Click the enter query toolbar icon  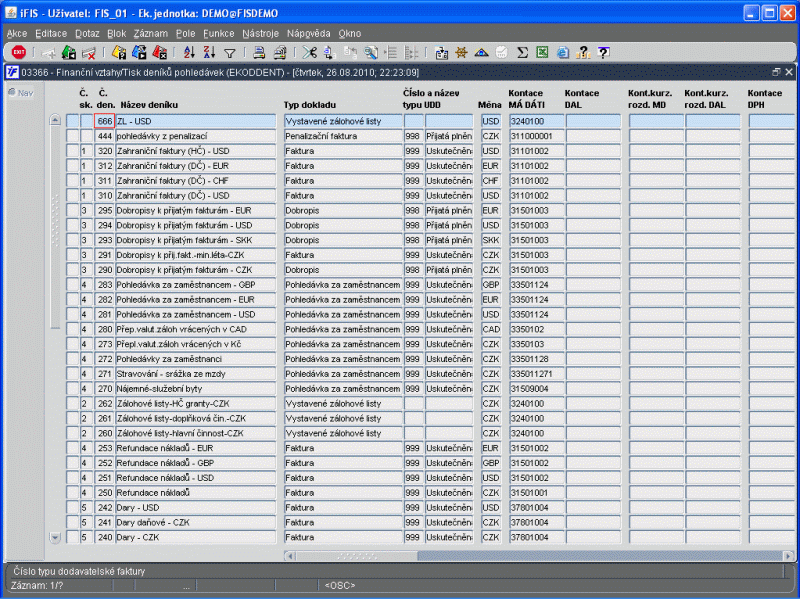click(119, 53)
